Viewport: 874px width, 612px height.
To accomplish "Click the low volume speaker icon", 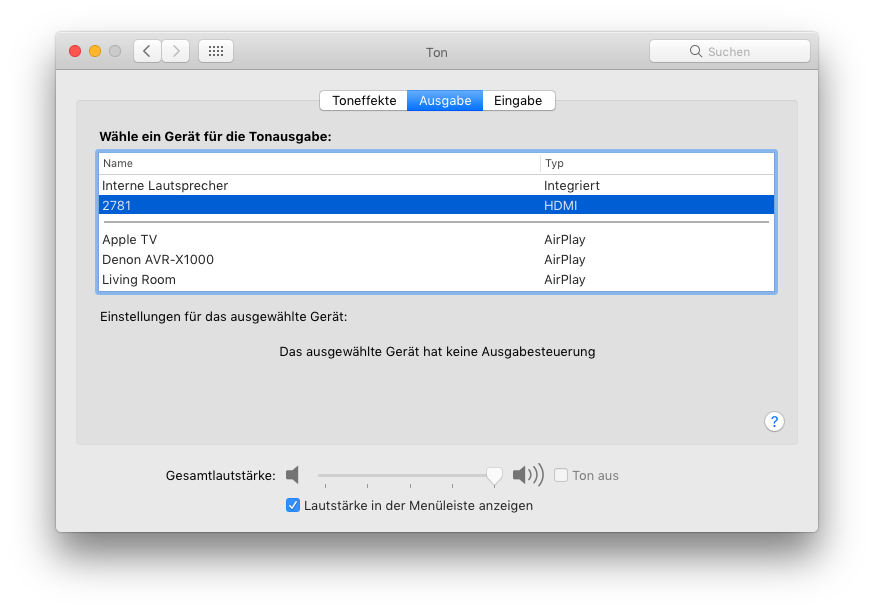I will 293,475.
